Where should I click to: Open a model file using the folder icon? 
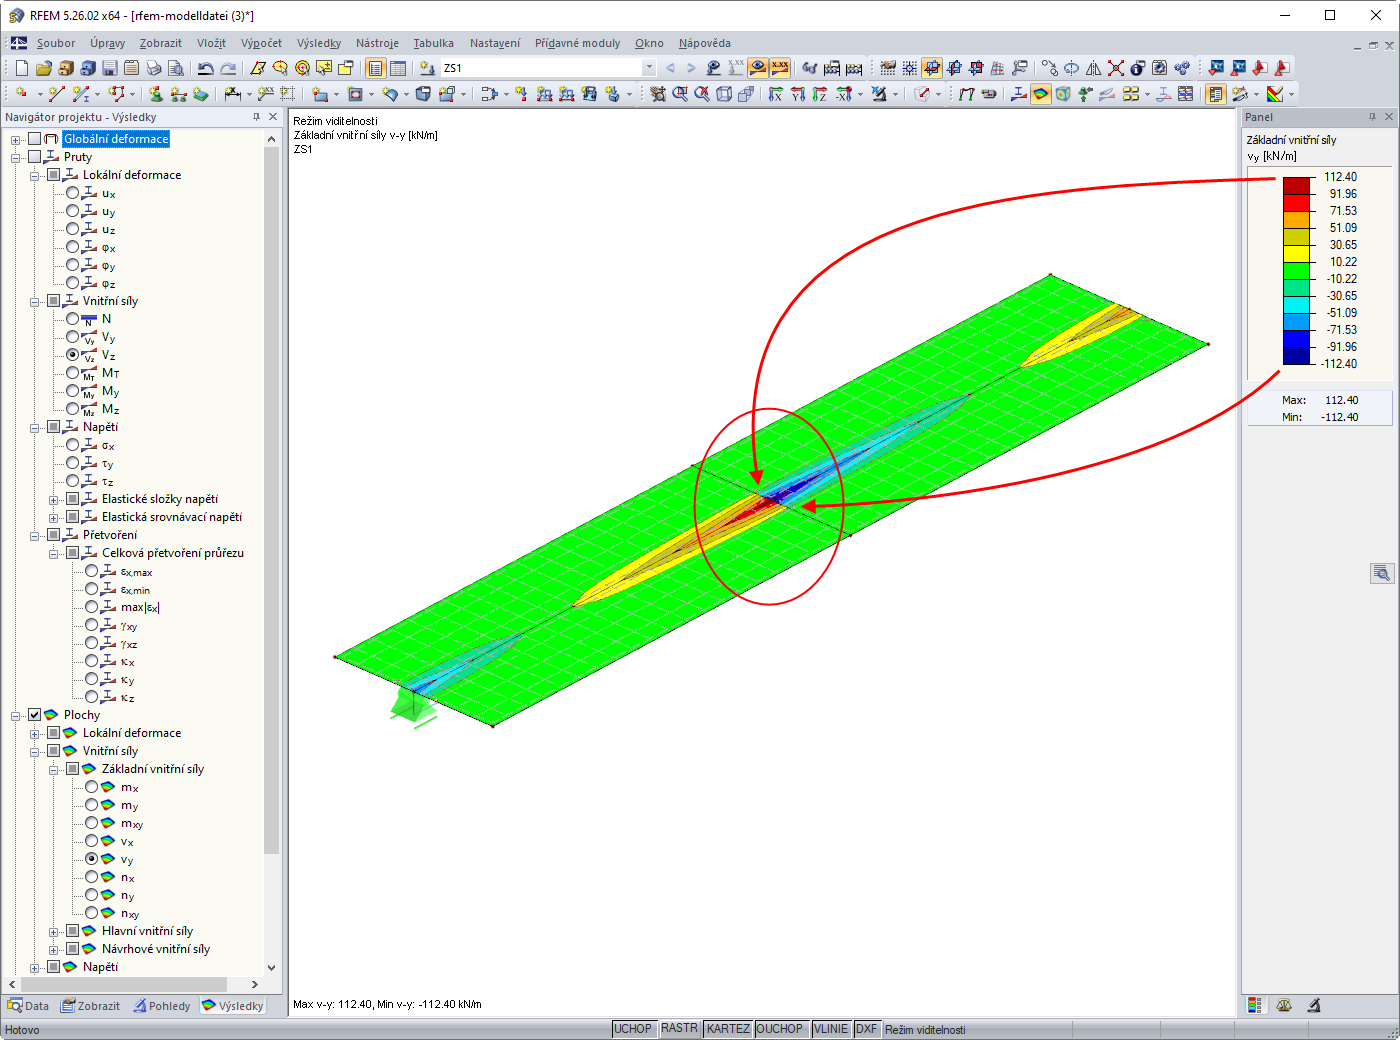point(43,68)
